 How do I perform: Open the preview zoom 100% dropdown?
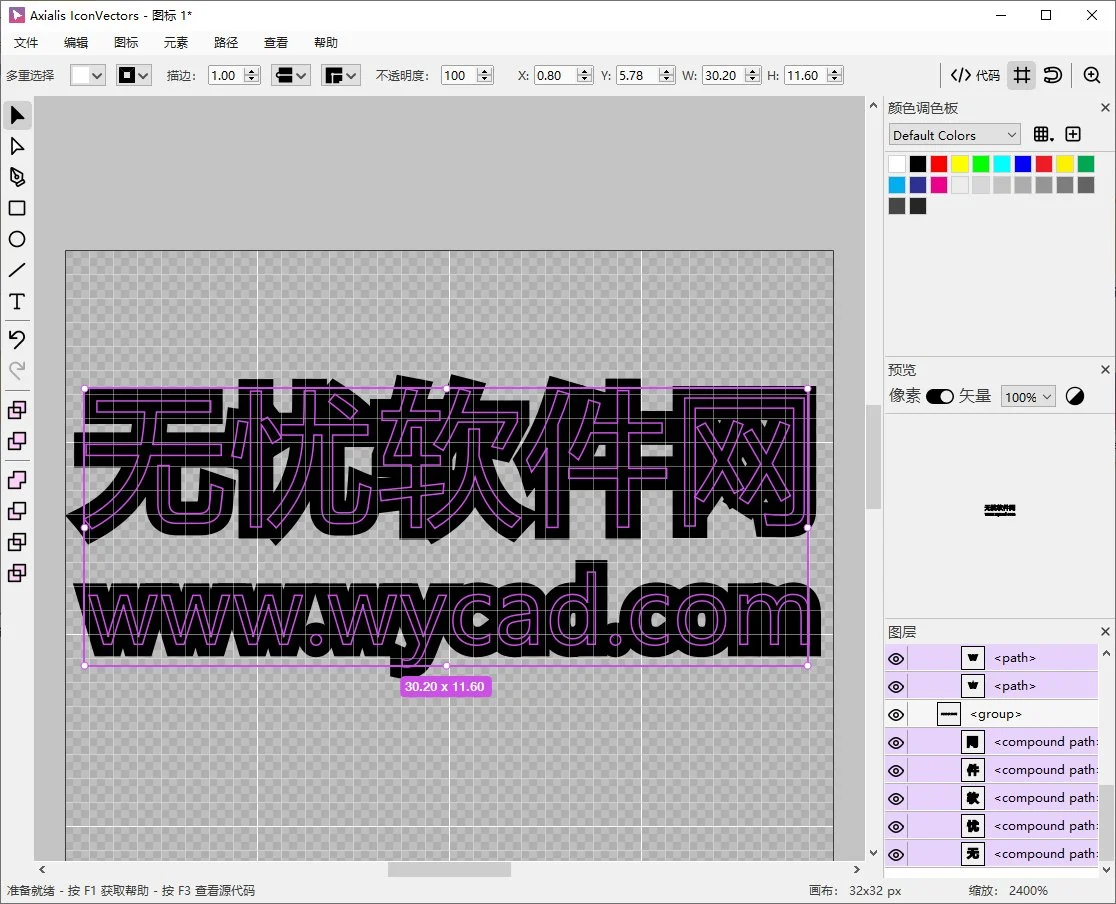pyautogui.click(x=1027, y=396)
